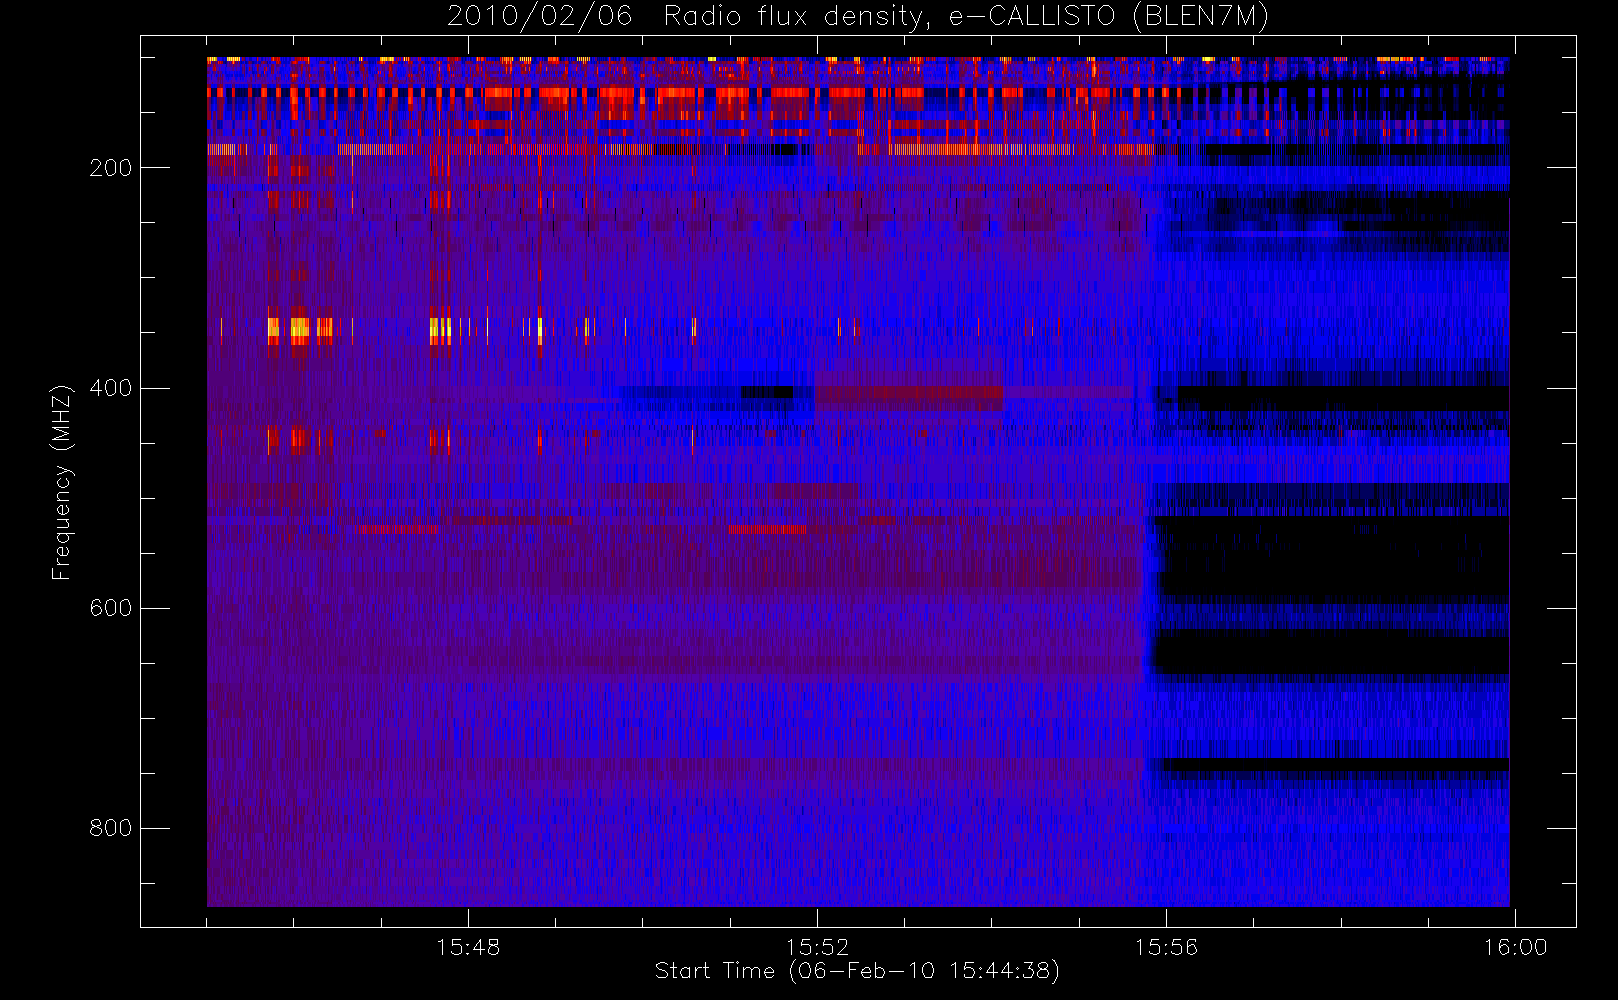Viewport: 1618px width, 1000px height.
Task: Click the 200 frequency tick label
Action: [x=110, y=168]
